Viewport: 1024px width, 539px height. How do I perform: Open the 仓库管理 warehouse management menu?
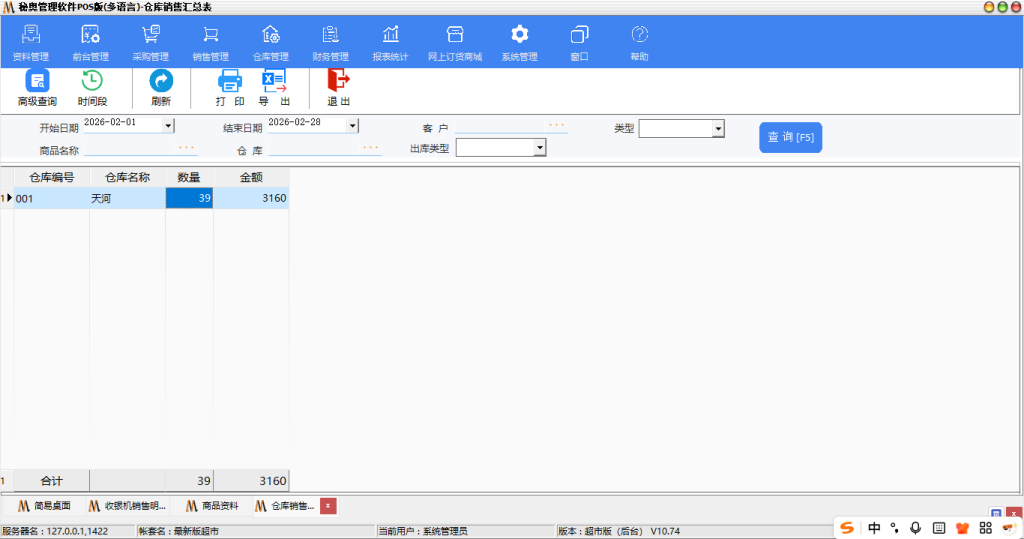coord(270,43)
